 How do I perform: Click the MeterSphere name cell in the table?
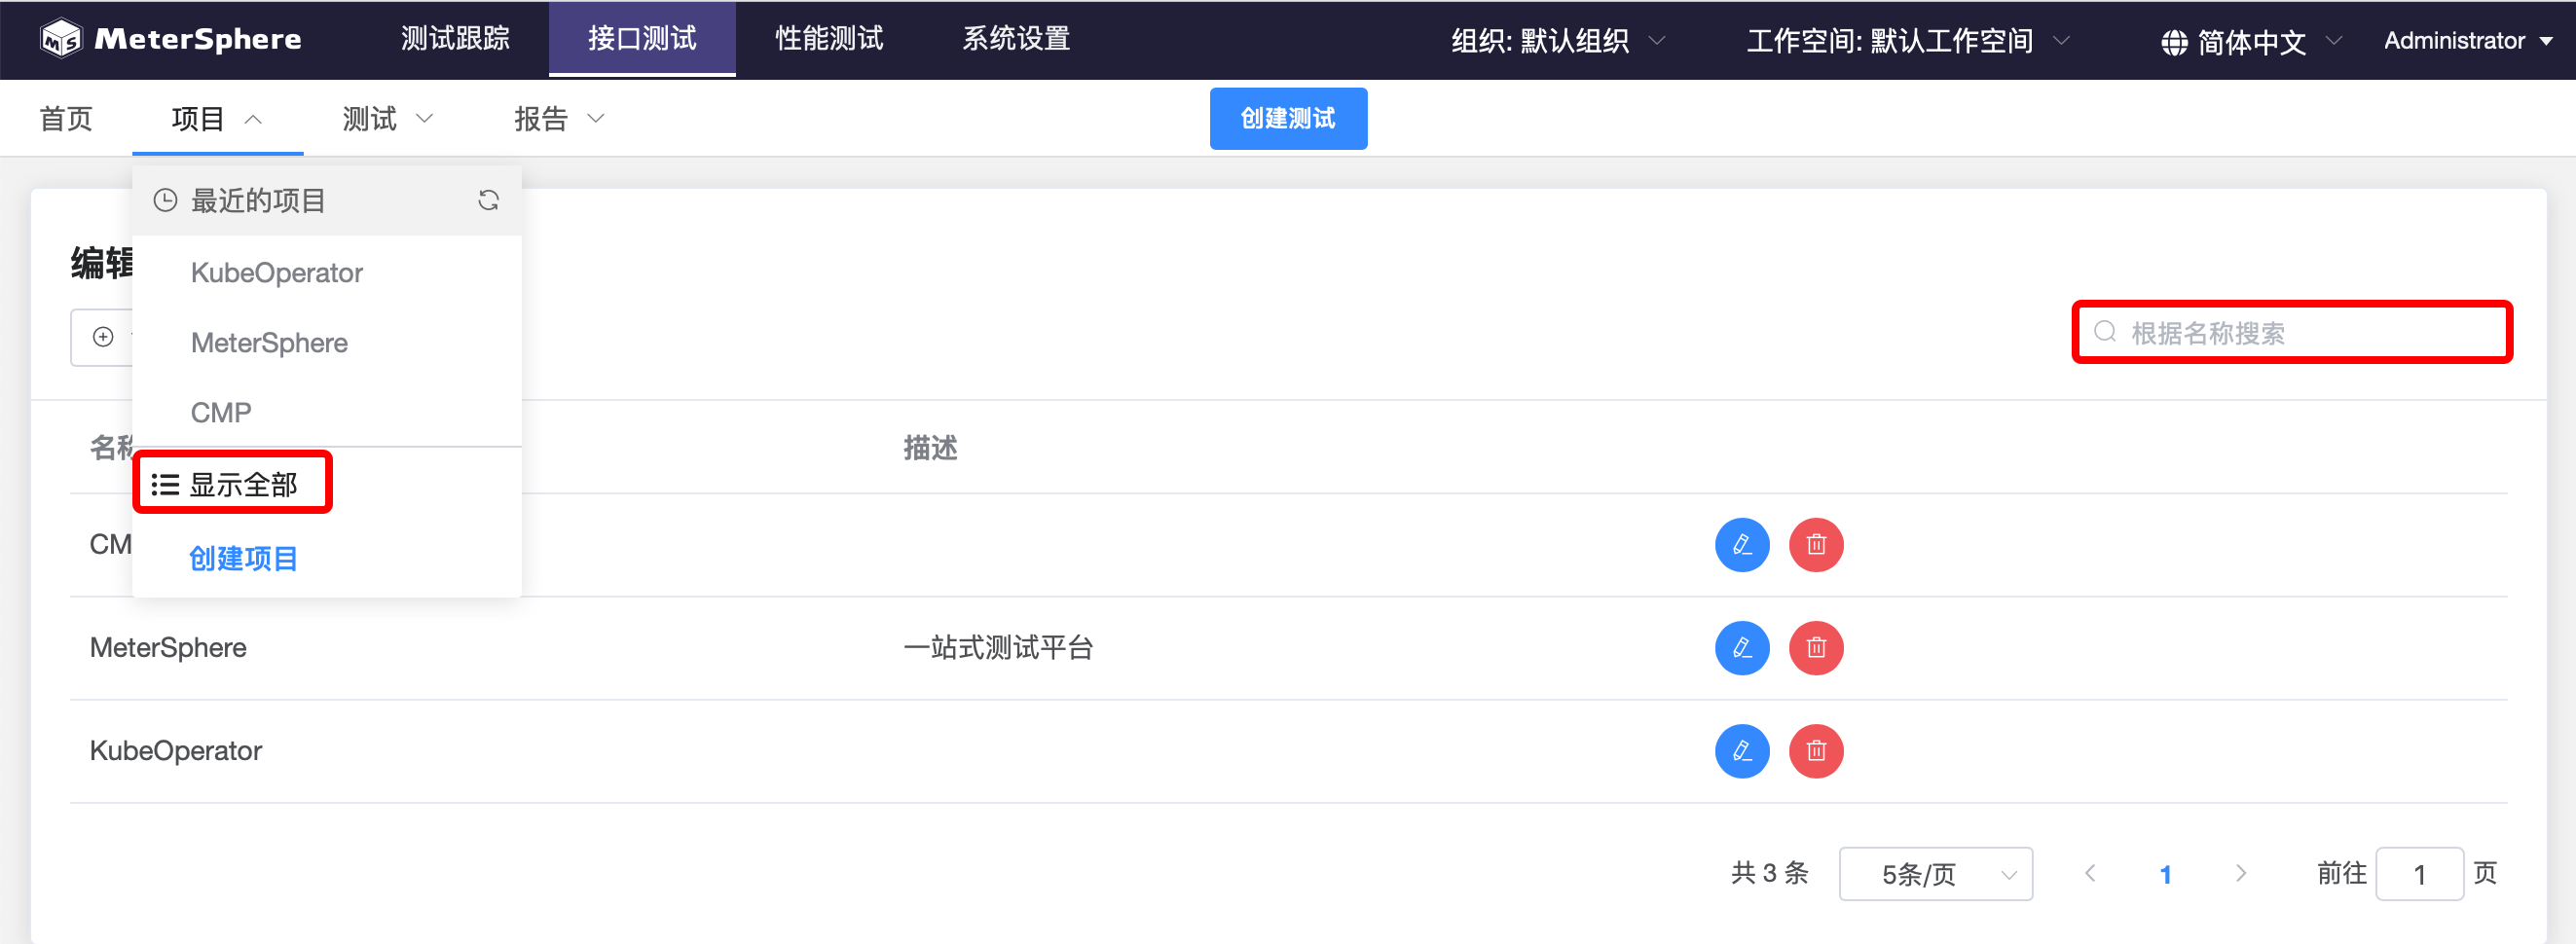(168, 648)
